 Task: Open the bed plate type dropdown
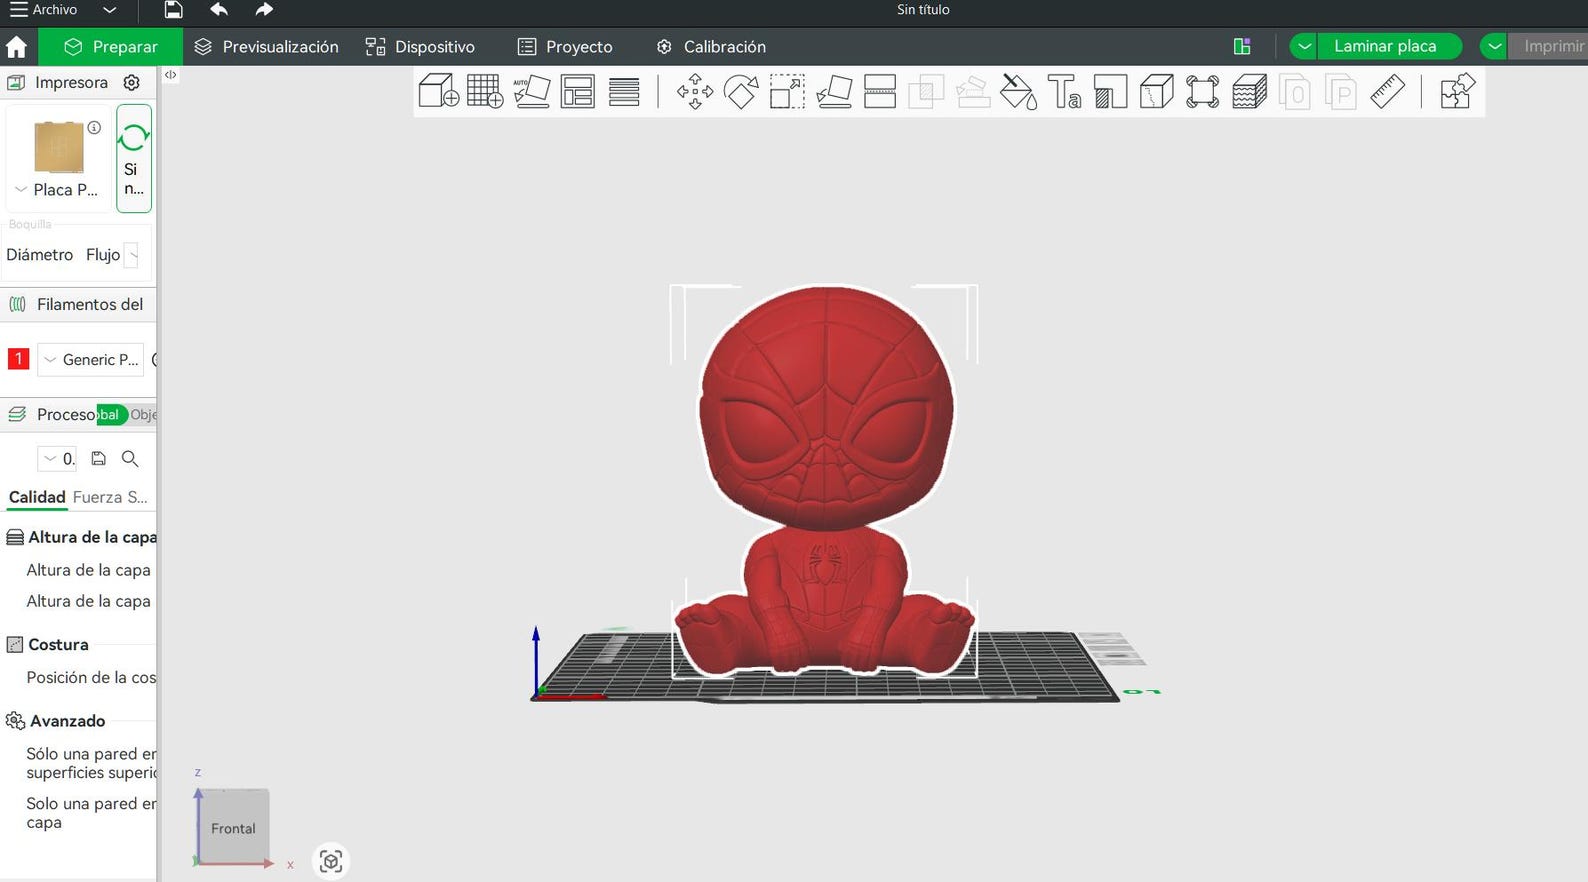pos(21,190)
